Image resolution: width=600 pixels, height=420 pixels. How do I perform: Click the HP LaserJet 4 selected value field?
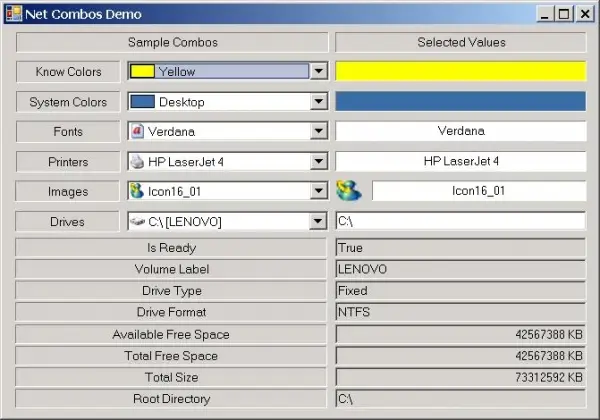click(x=461, y=161)
